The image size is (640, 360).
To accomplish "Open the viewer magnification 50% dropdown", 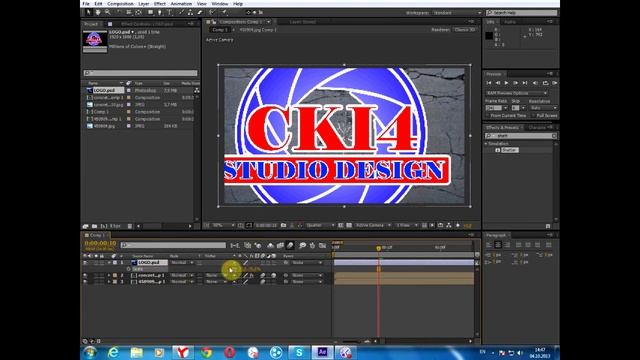I will (x=223, y=225).
